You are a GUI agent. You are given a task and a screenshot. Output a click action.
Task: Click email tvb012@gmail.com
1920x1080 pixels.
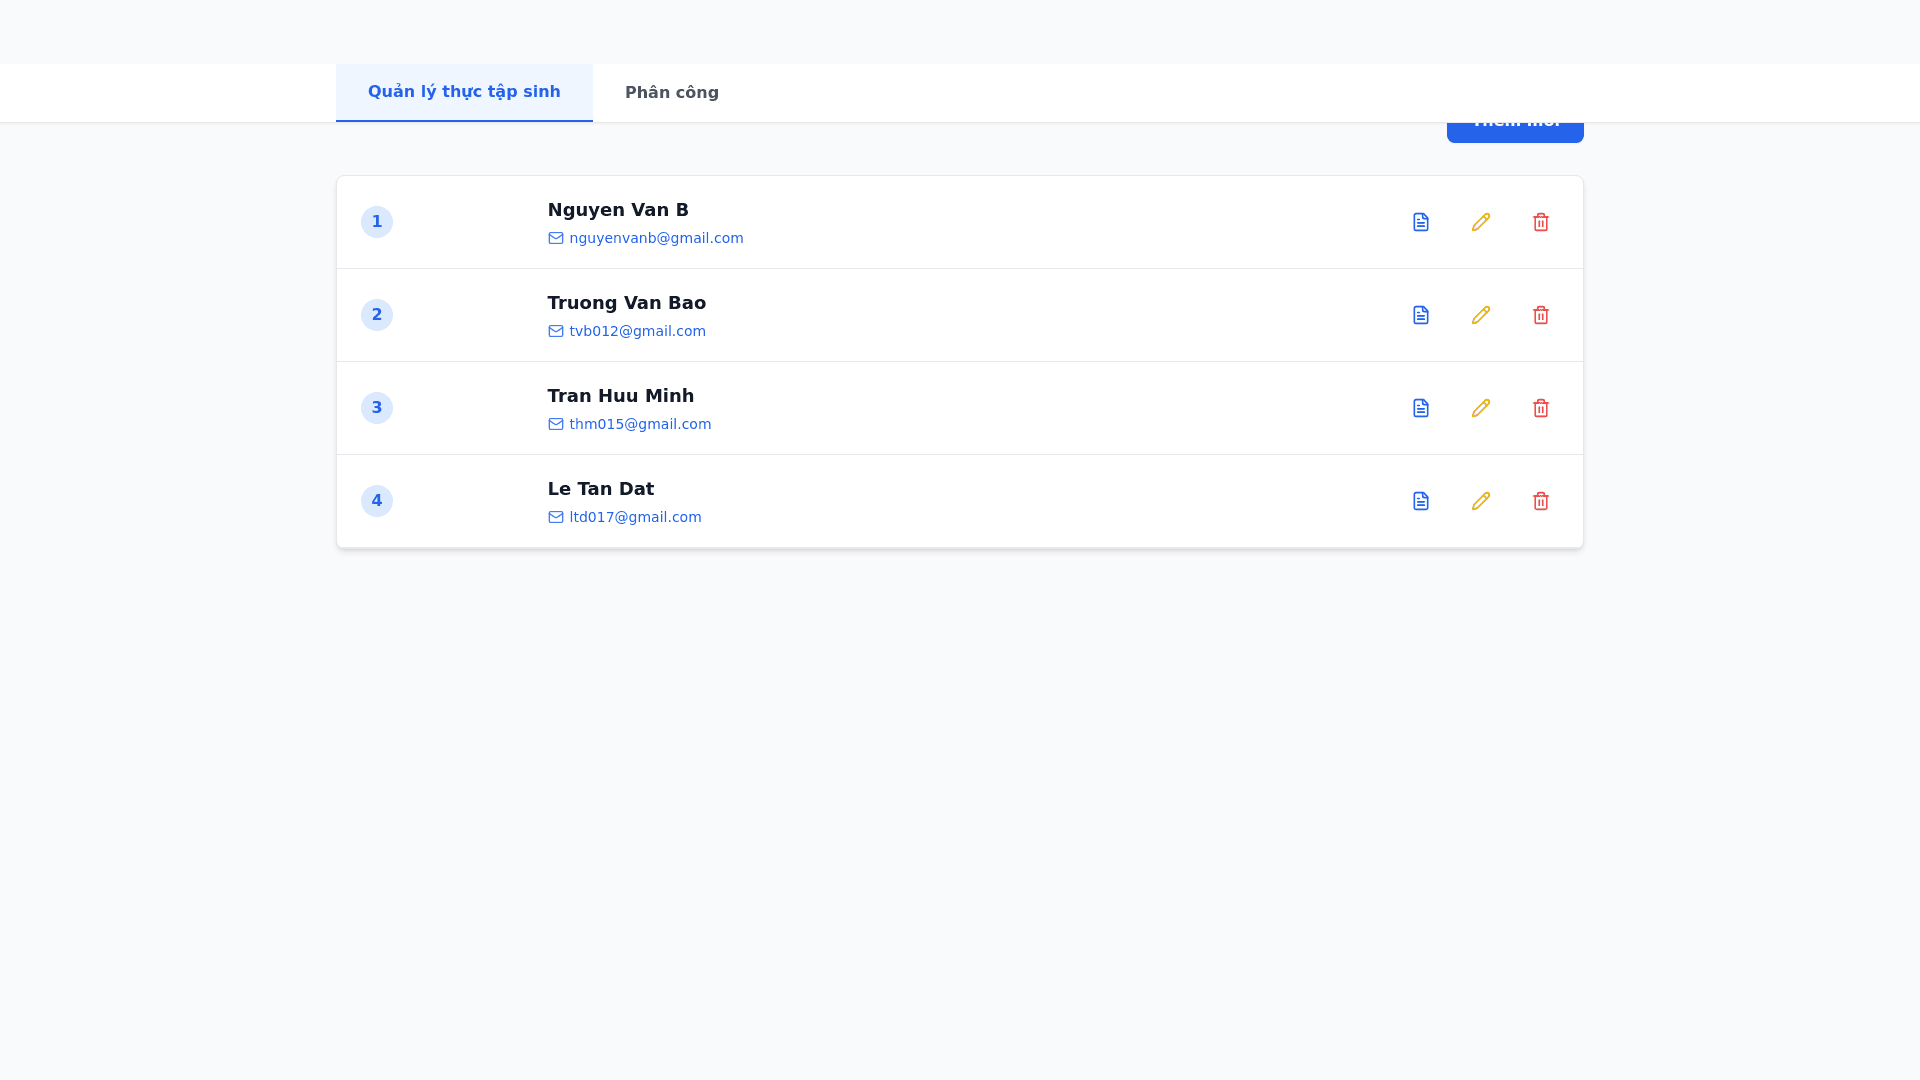[x=637, y=331]
